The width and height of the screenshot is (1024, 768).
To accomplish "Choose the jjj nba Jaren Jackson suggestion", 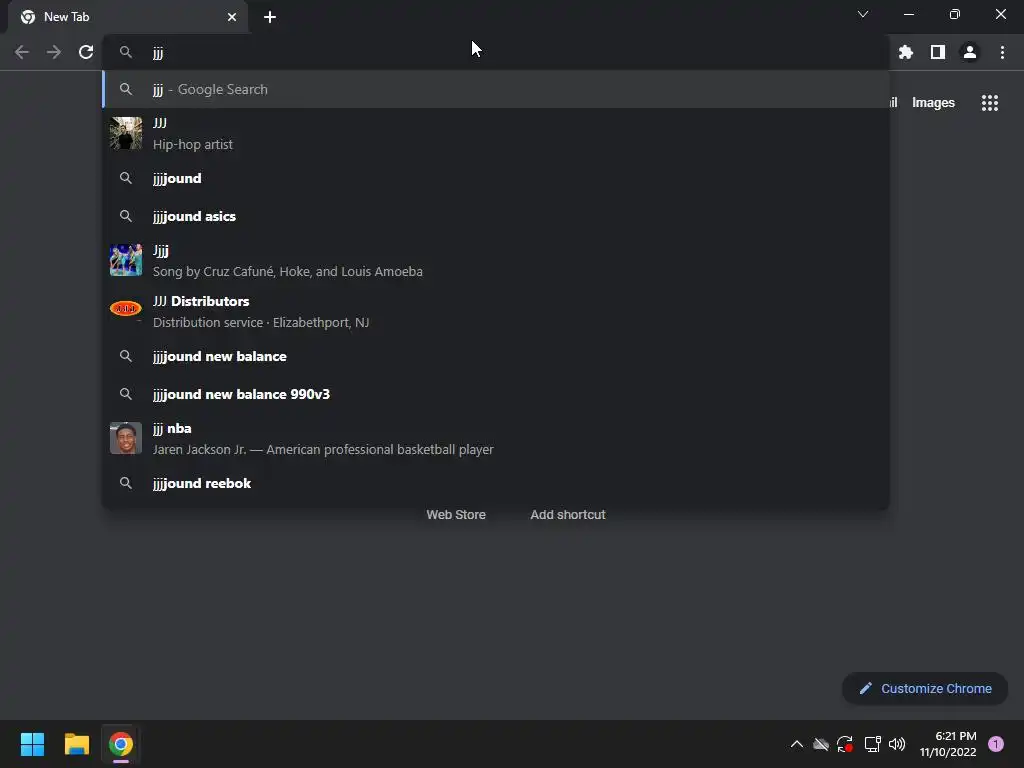I will click(496, 439).
